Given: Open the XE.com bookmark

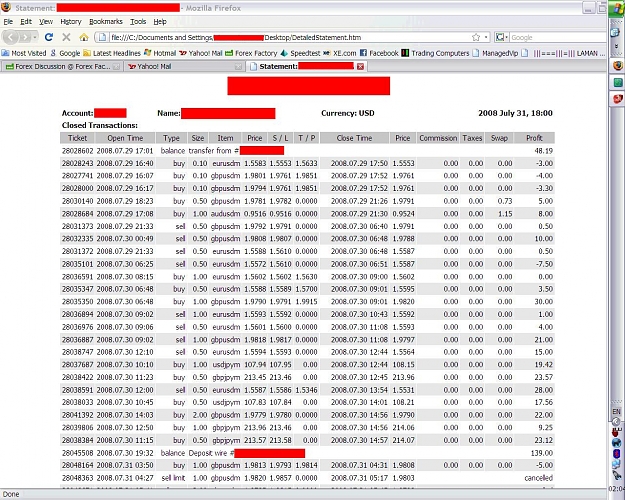Looking at the screenshot, I should tap(340, 53).
